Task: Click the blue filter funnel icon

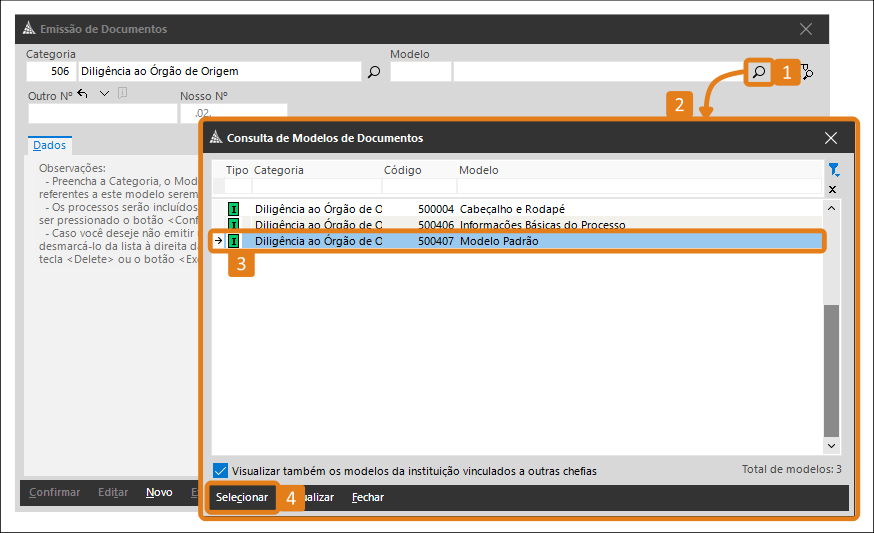Action: (x=833, y=169)
